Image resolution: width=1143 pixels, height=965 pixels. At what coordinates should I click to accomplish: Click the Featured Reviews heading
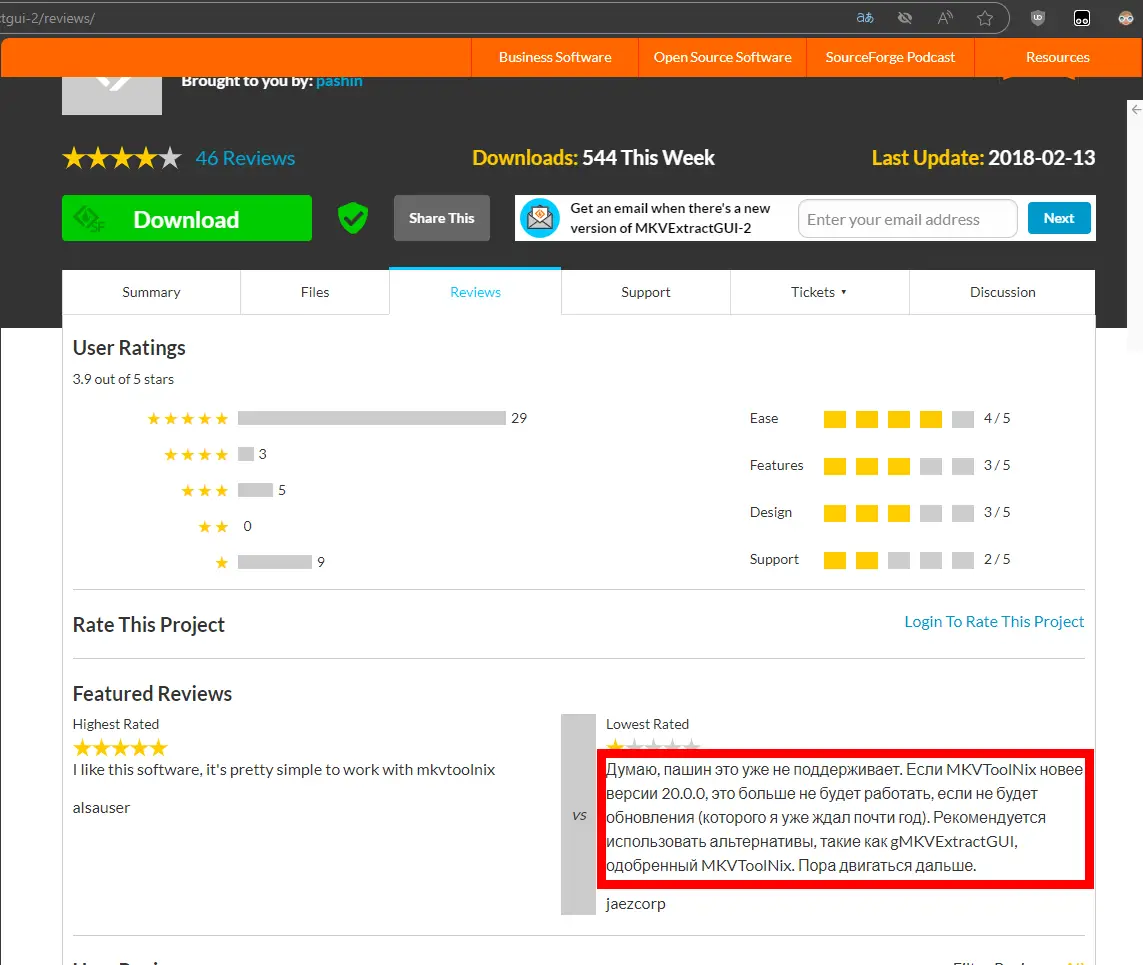(x=152, y=694)
